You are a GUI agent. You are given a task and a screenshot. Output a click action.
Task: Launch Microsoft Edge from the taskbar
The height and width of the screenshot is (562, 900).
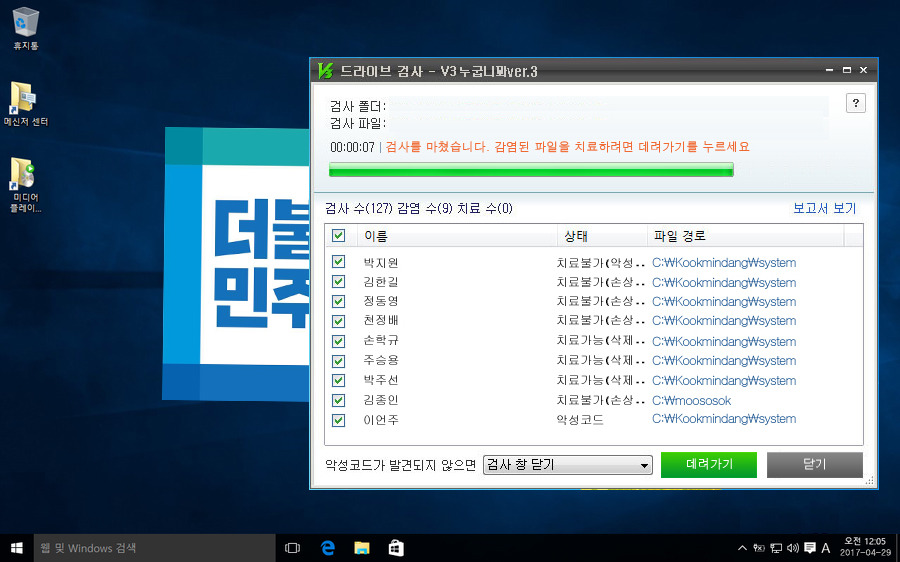click(x=327, y=548)
